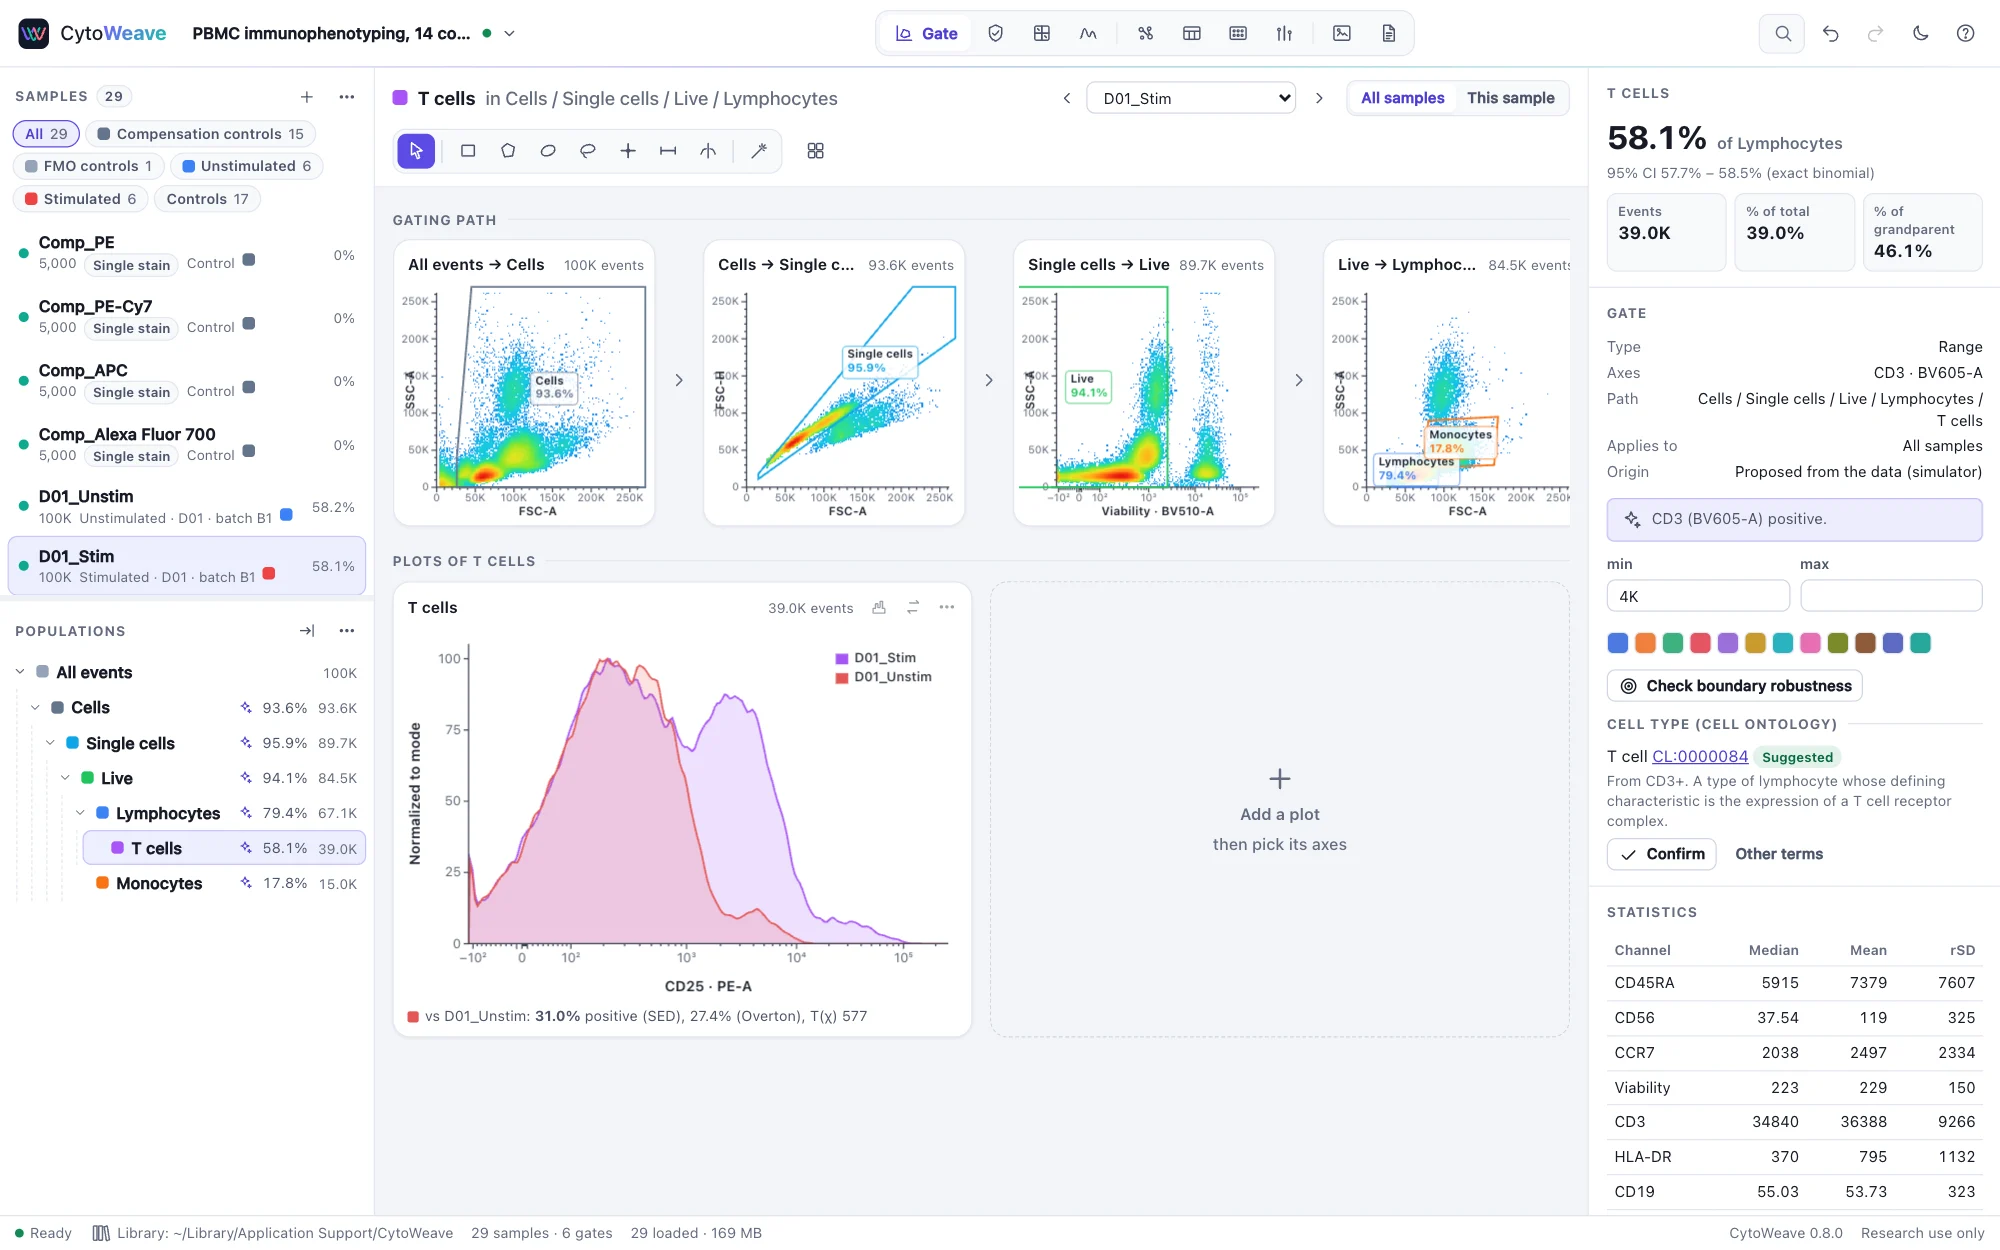Switch scope to All samples

(x=1402, y=98)
